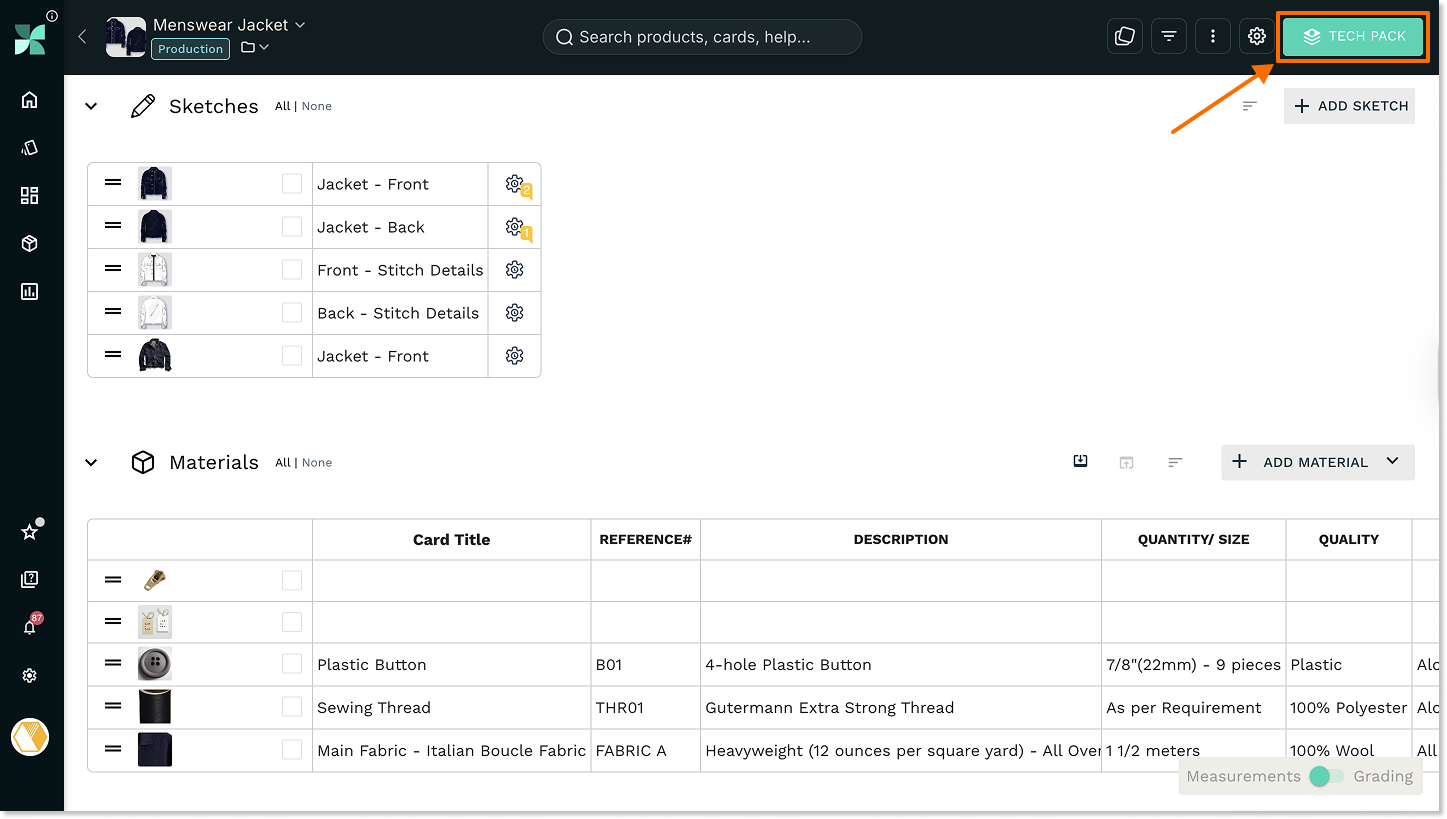Open the reports chart sidebar icon
Viewport: 1447px width, 819px height.
pyautogui.click(x=29, y=292)
